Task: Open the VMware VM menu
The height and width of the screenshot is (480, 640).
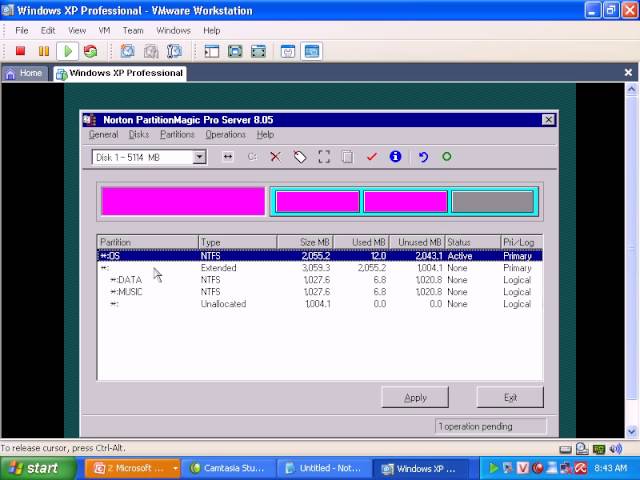Action: pyautogui.click(x=104, y=31)
